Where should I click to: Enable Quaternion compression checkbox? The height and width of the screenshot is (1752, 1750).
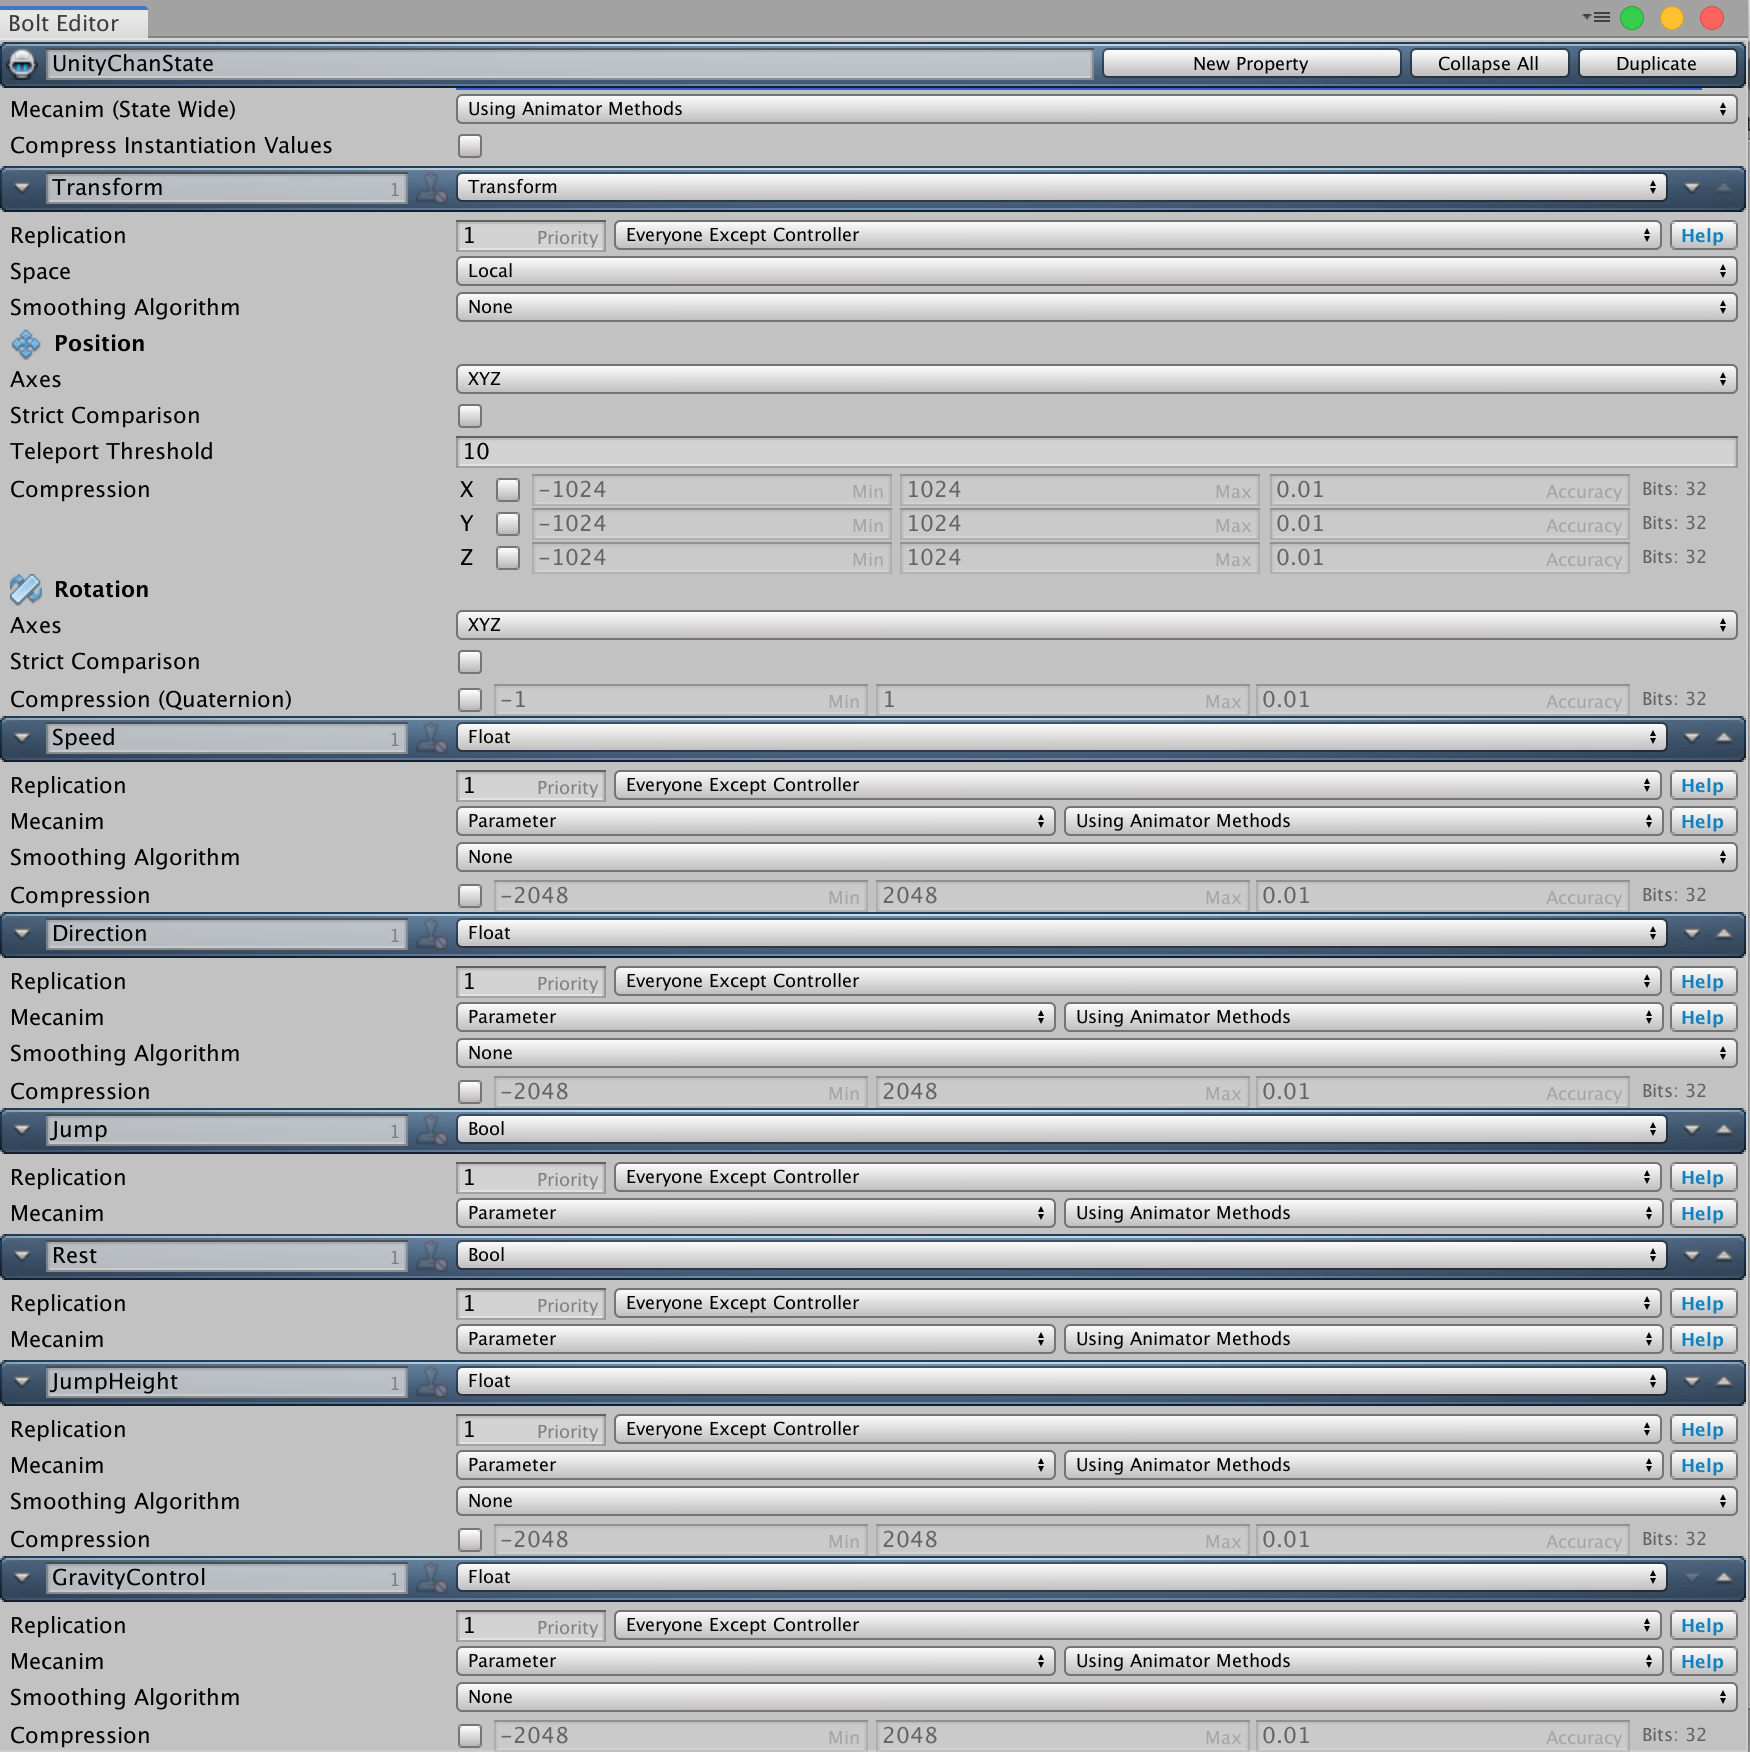pos(470,700)
